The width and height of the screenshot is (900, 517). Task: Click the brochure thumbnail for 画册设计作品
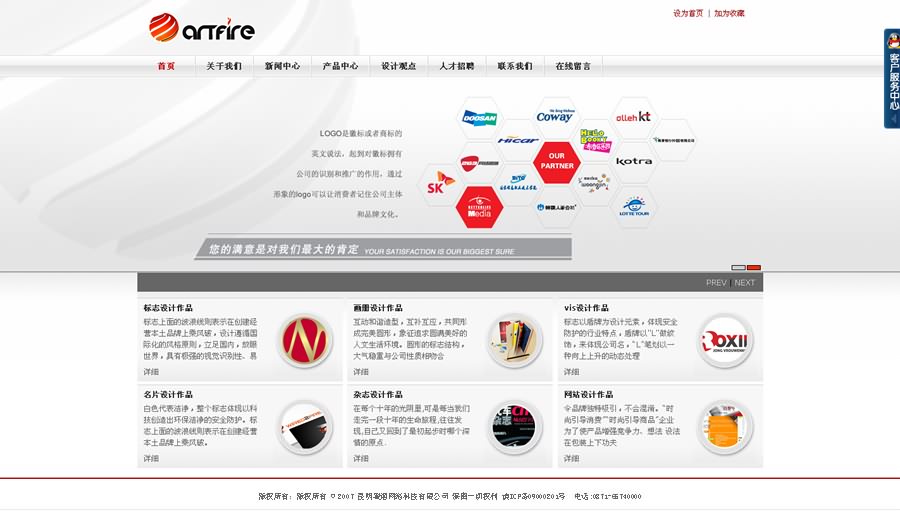coord(514,340)
